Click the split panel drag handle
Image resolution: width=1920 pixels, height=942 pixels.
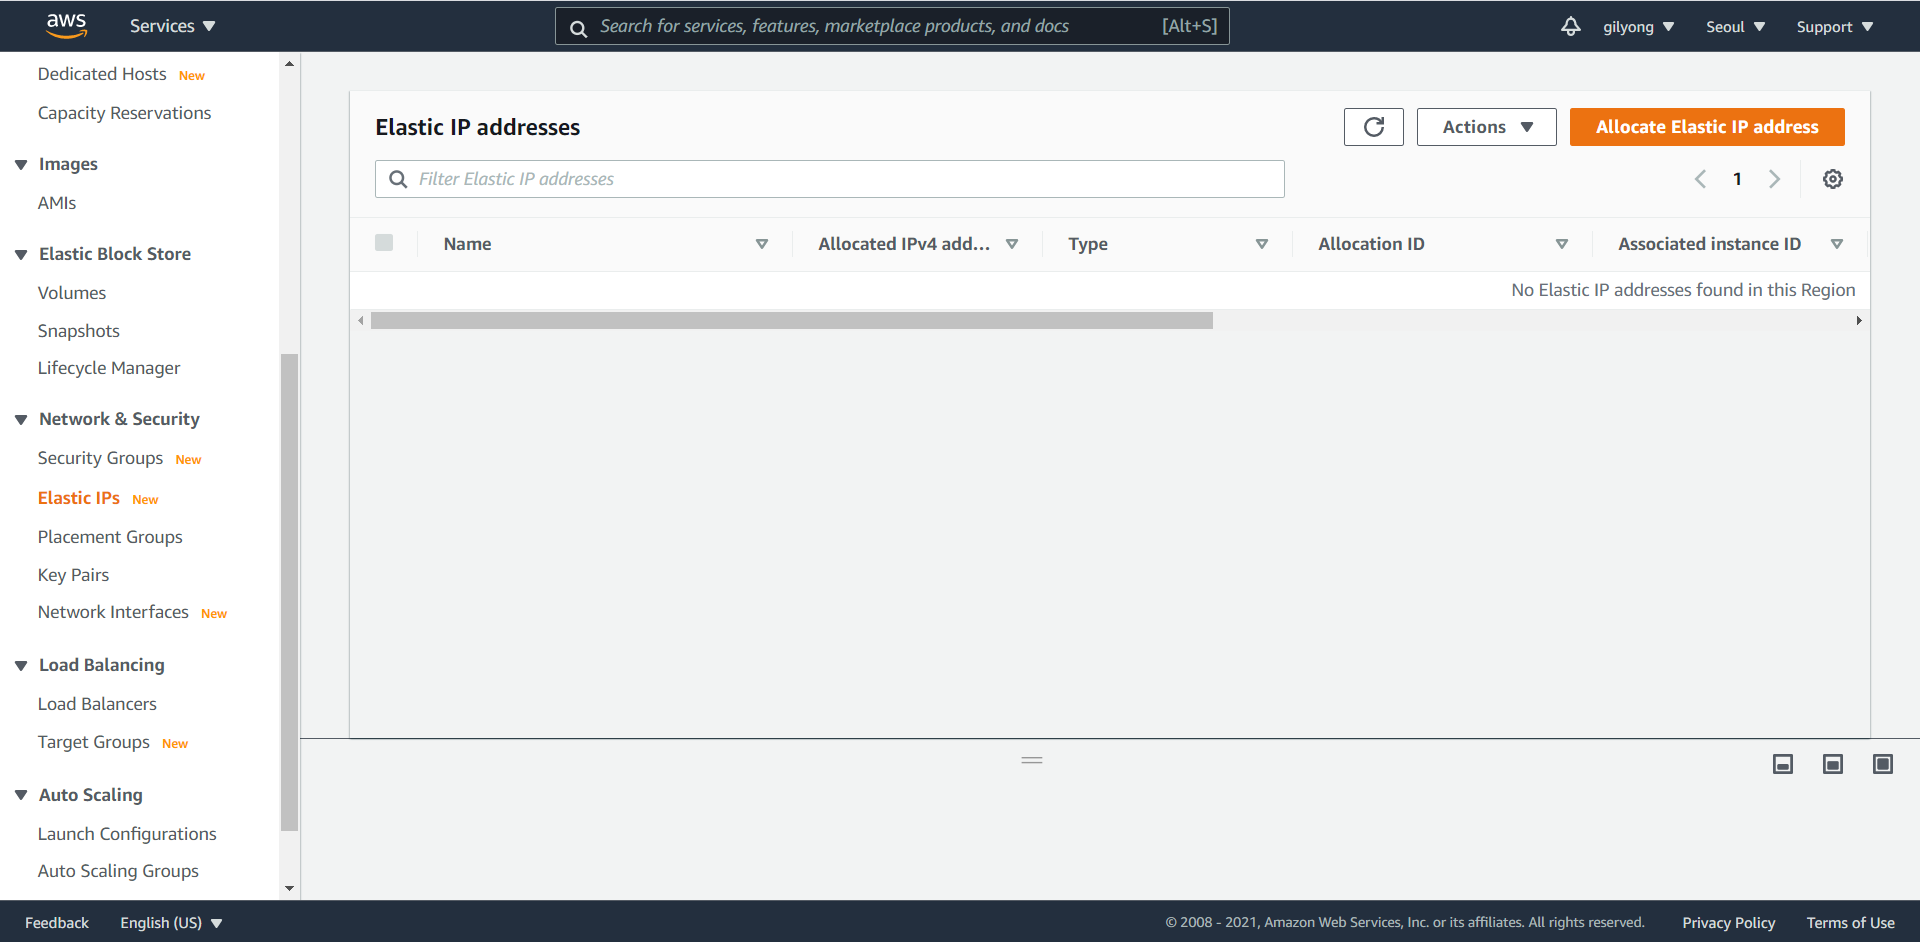pyautogui.click(x=1032, y=760)
